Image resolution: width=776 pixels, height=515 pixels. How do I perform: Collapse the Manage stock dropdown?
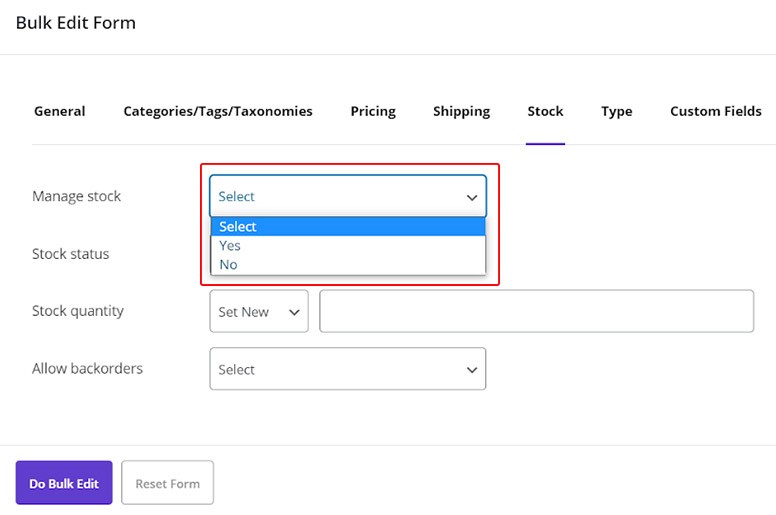[x=347, y=197]
